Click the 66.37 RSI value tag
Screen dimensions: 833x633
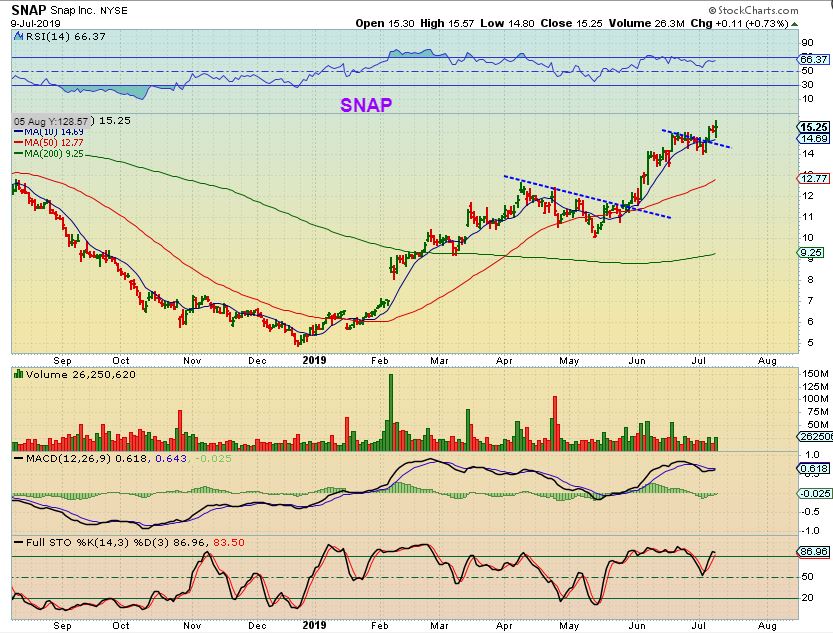pos(813,59)
